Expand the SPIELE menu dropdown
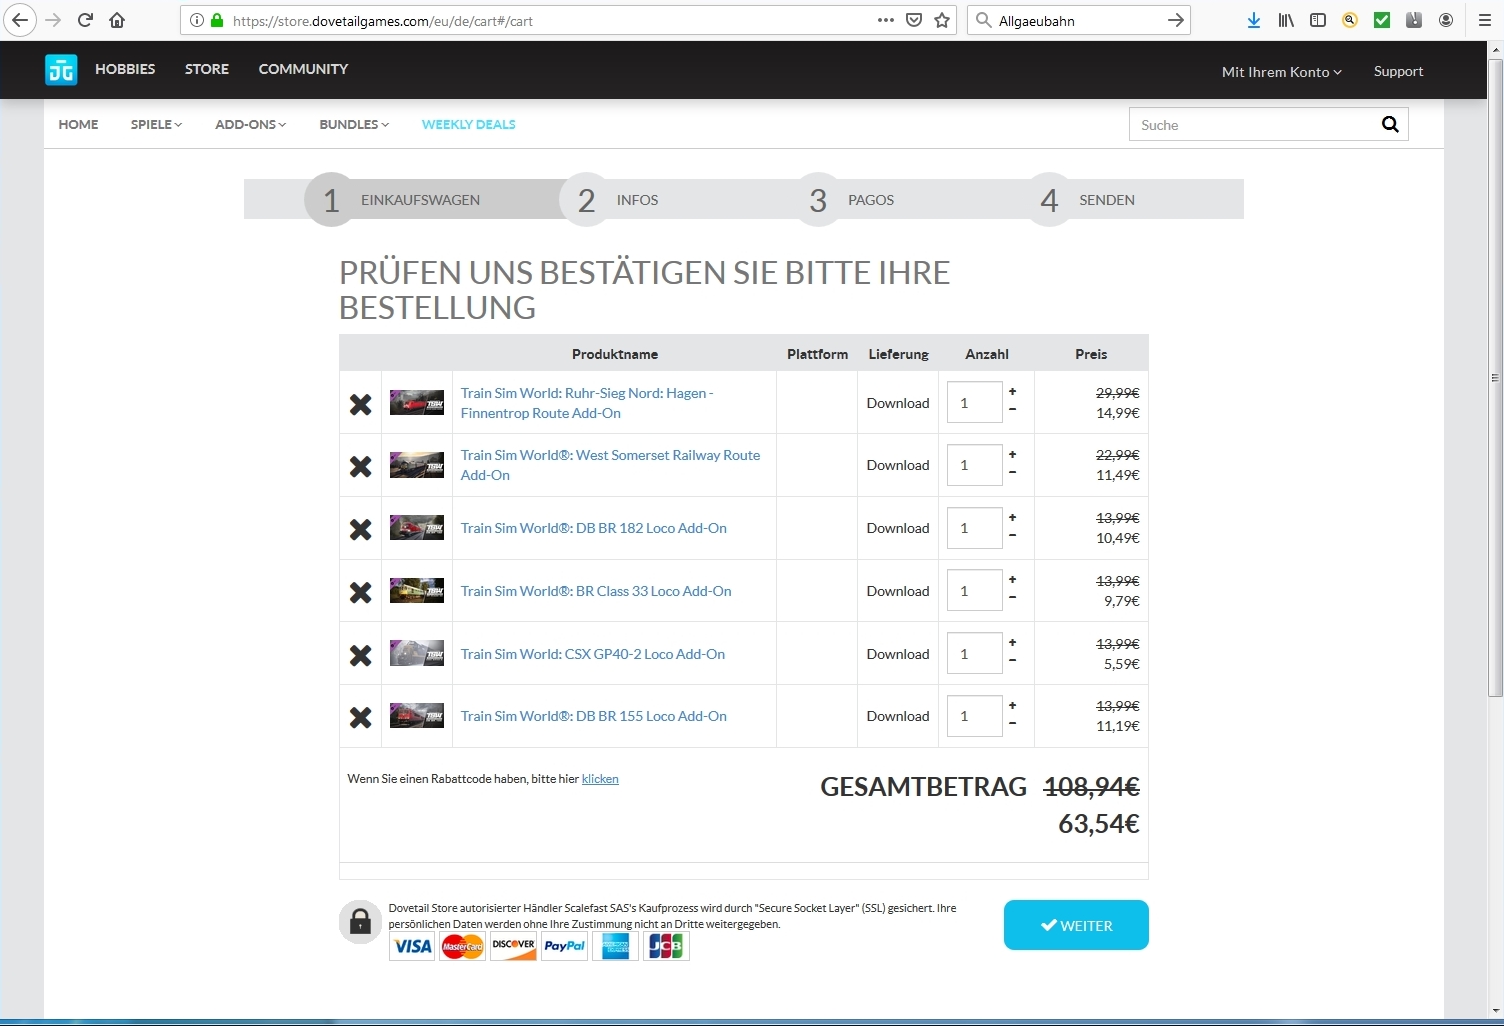Image resolution: width=1504 pixels, height=1026 pixels. pos(156,124)
